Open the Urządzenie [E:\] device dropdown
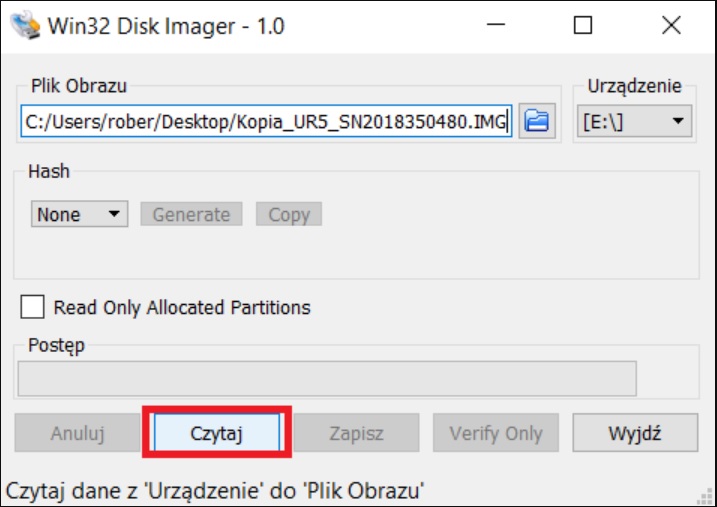 point(634,121)
